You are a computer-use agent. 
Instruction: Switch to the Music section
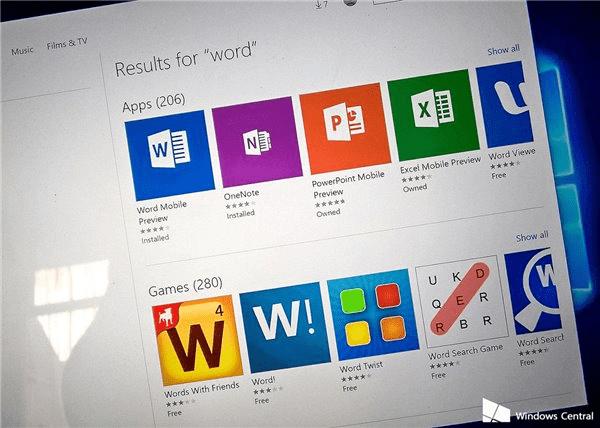[x=22, y=50]
